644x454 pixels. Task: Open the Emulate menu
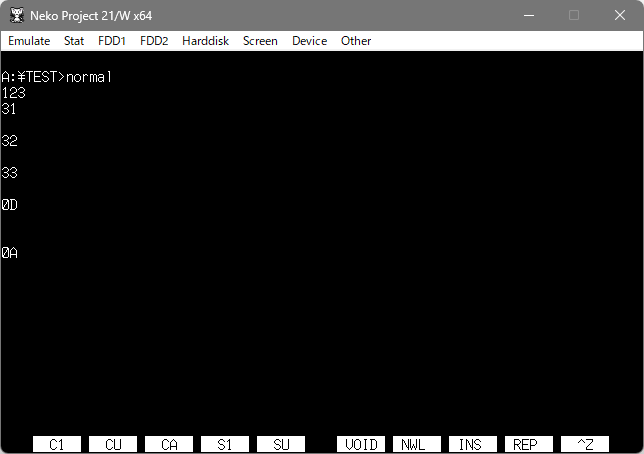29,41
